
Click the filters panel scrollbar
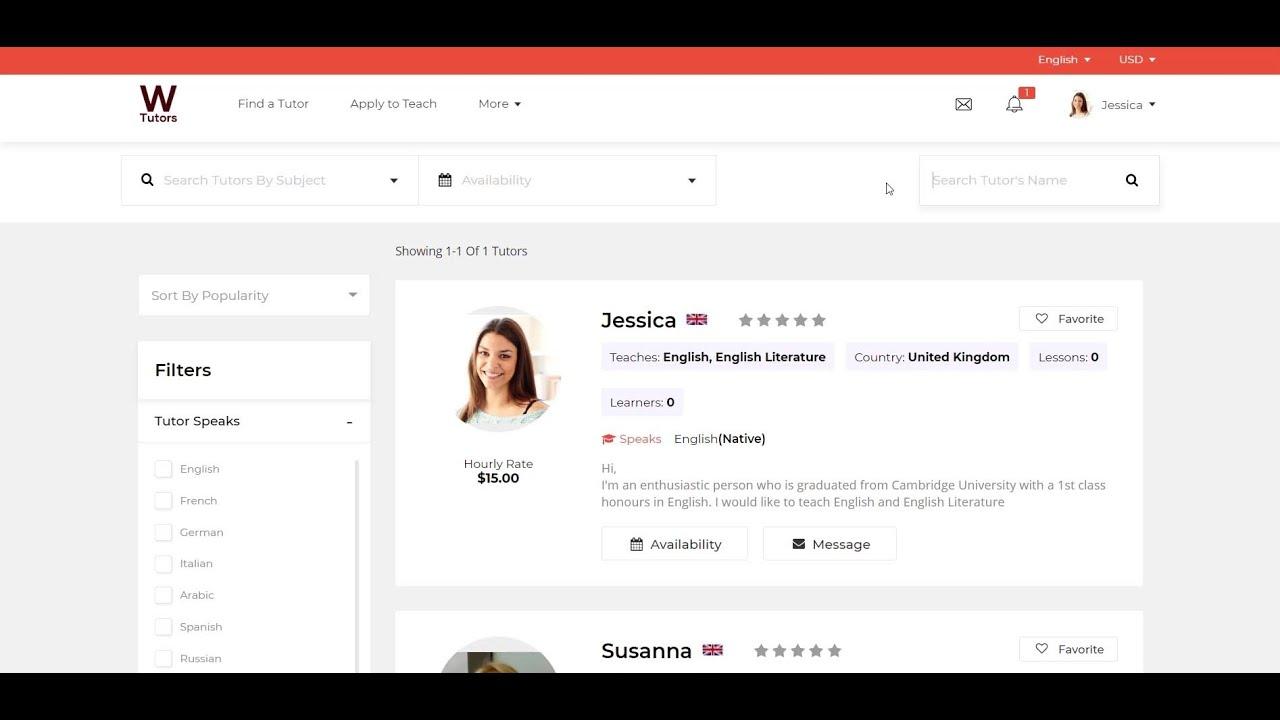point(357,566)
